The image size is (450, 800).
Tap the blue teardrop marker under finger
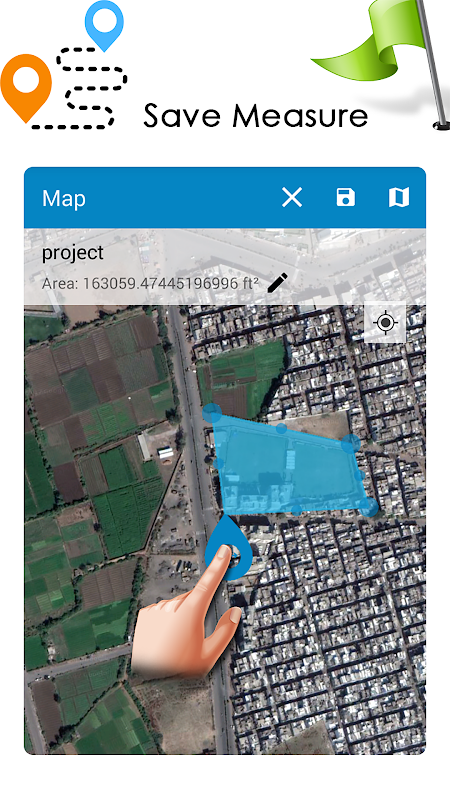point(229,548)
